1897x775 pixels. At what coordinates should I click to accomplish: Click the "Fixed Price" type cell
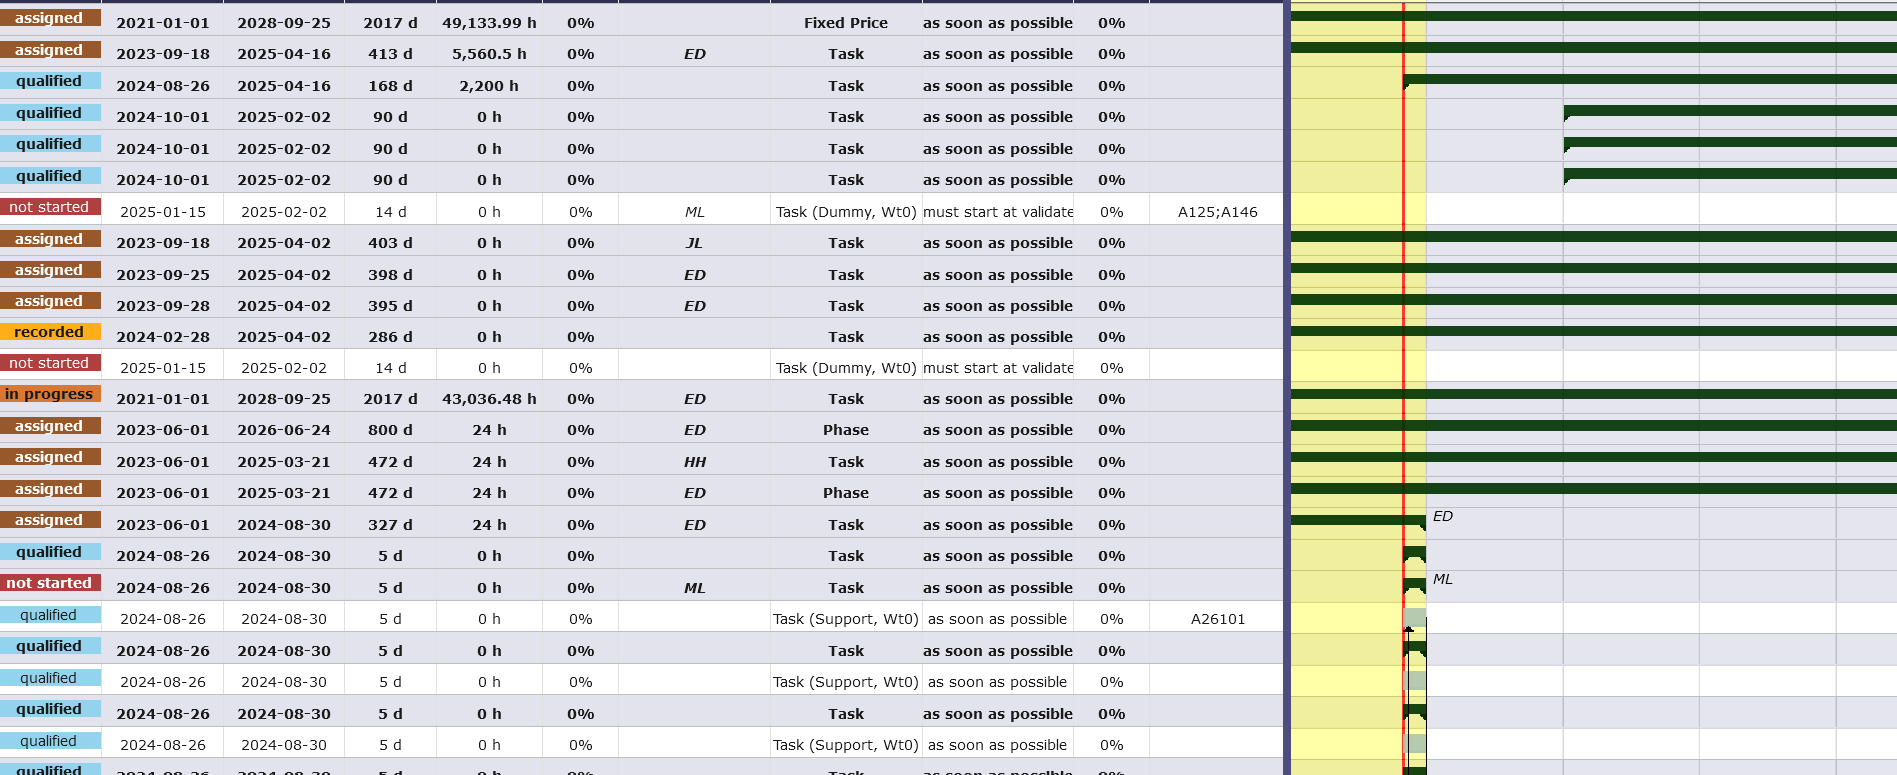point(845,23)
